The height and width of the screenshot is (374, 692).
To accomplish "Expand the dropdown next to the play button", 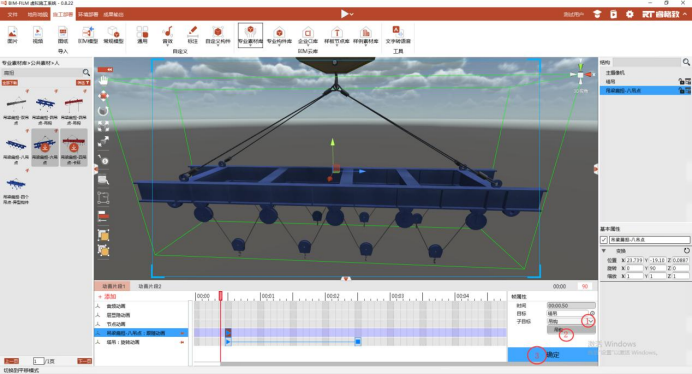I will [352, 15].
